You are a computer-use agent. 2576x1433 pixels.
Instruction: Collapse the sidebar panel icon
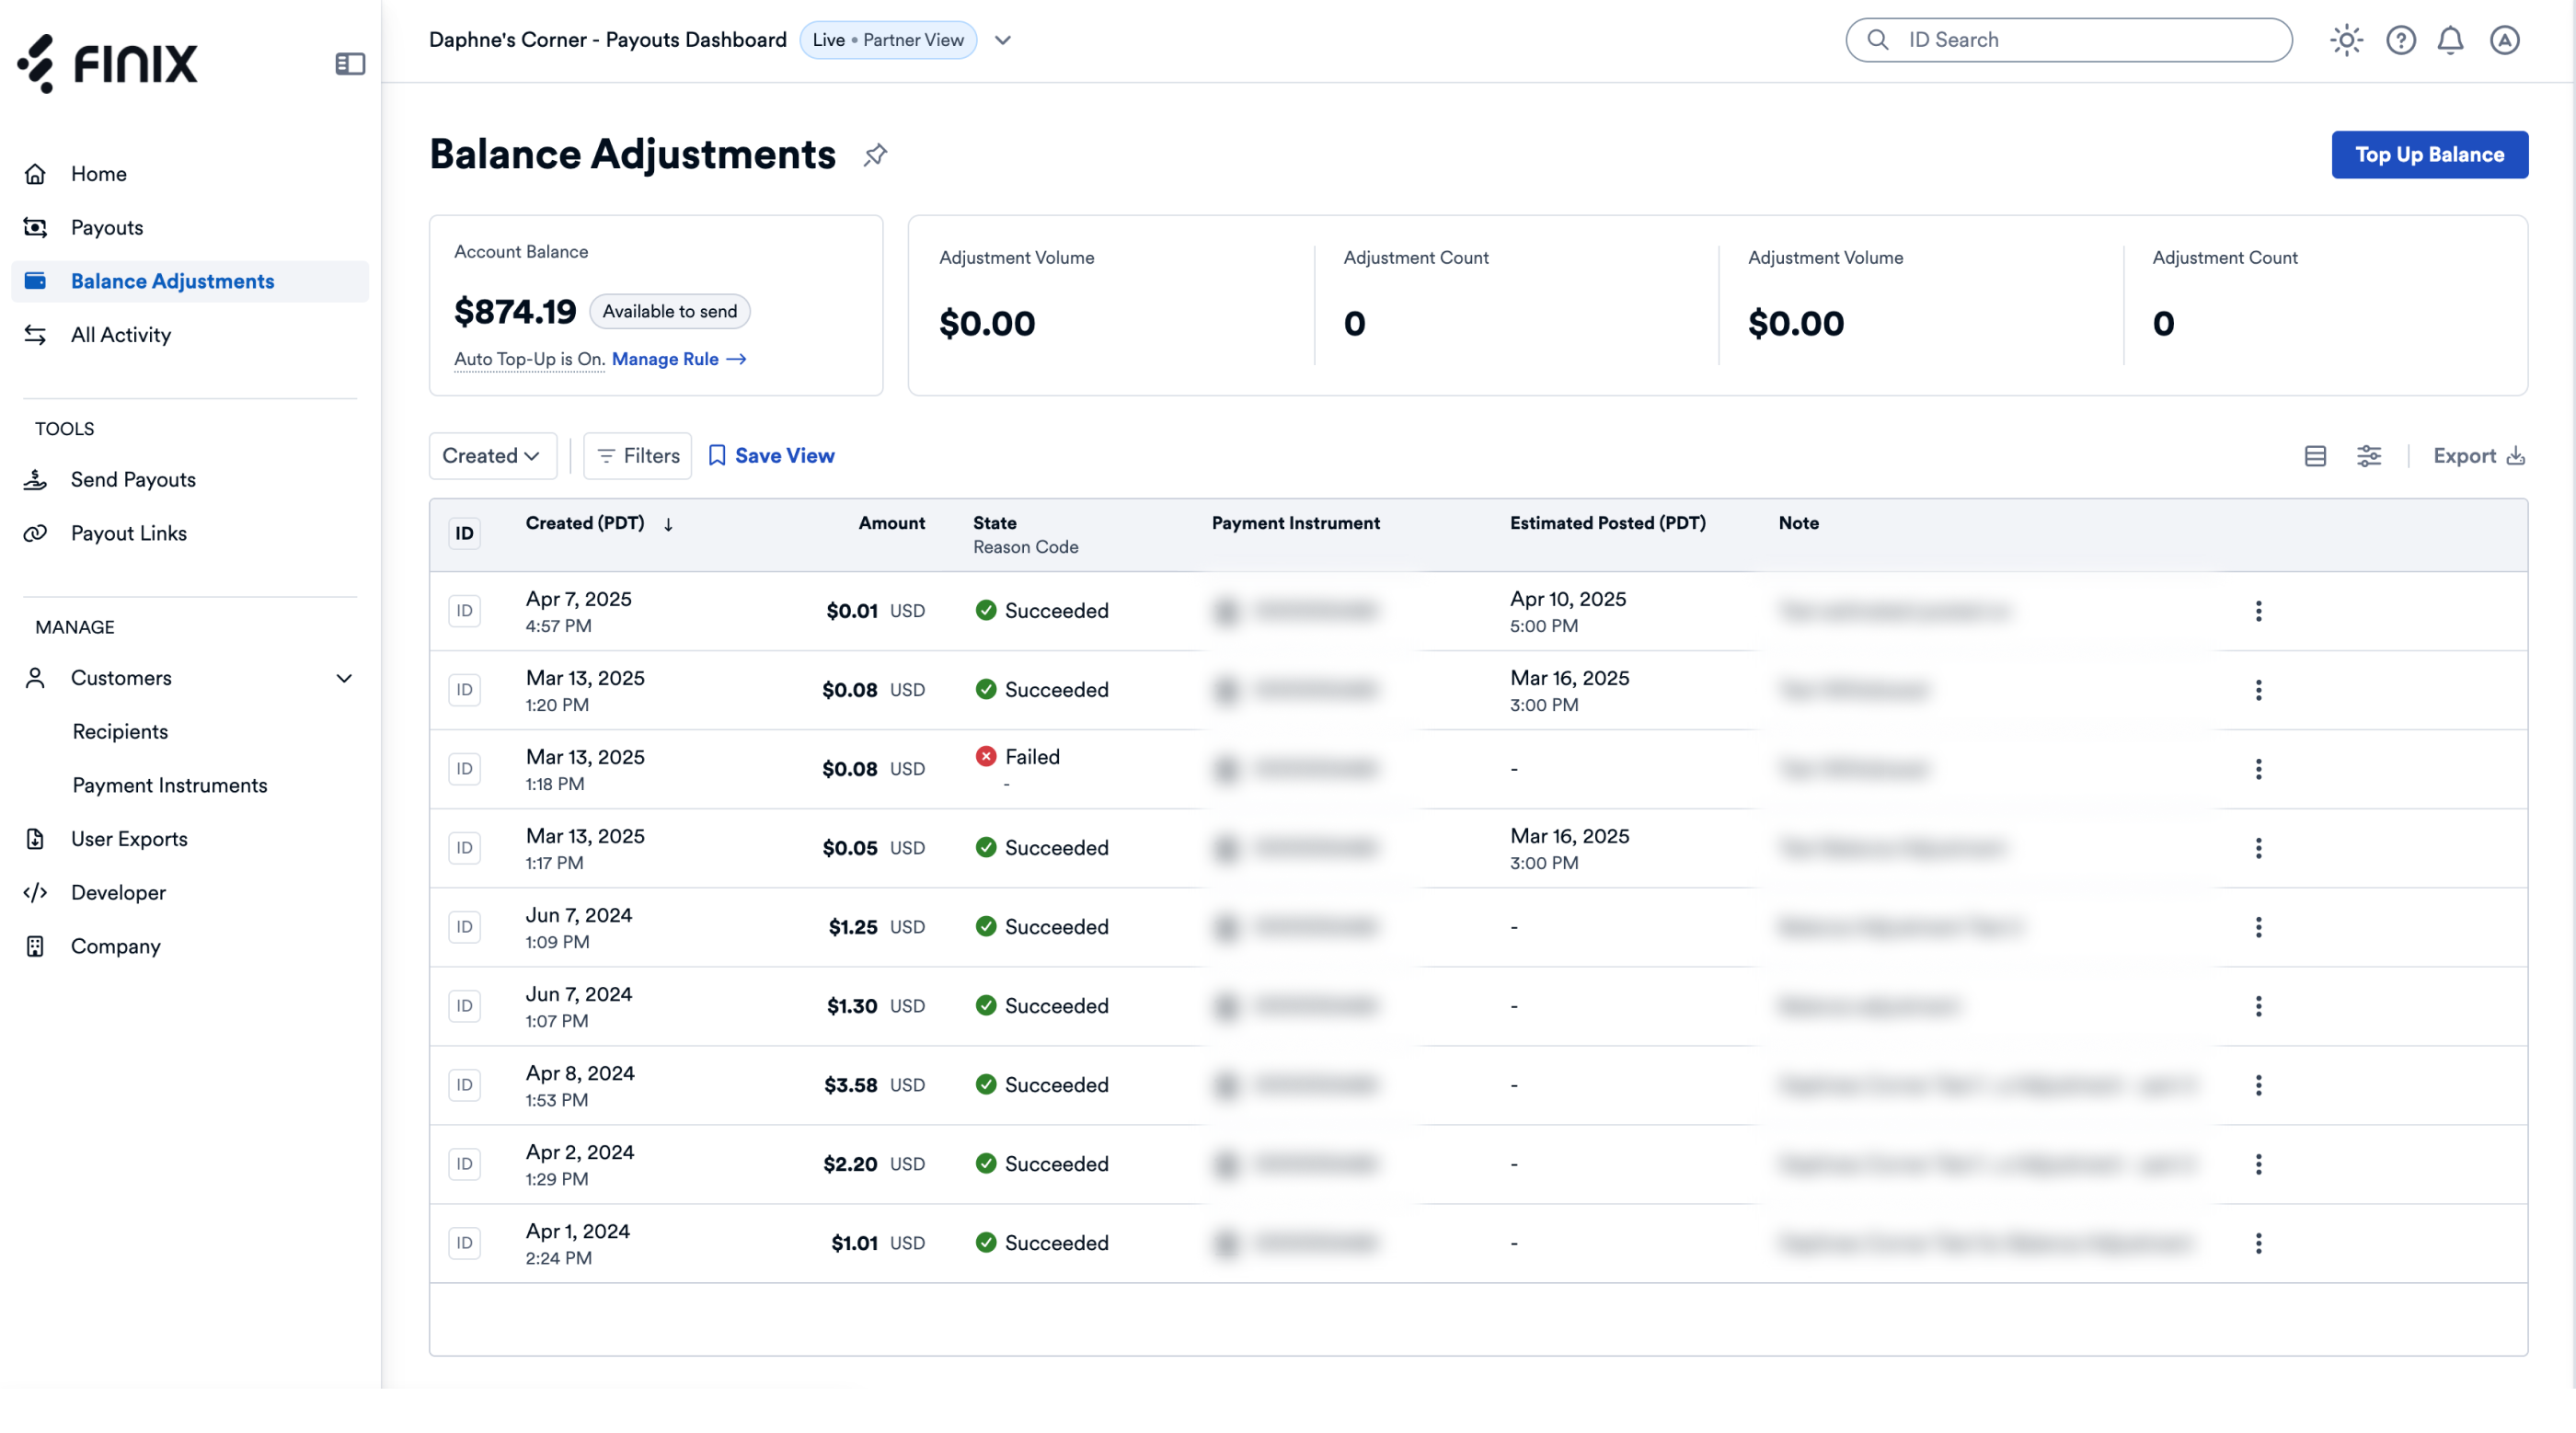click(350, 64)
